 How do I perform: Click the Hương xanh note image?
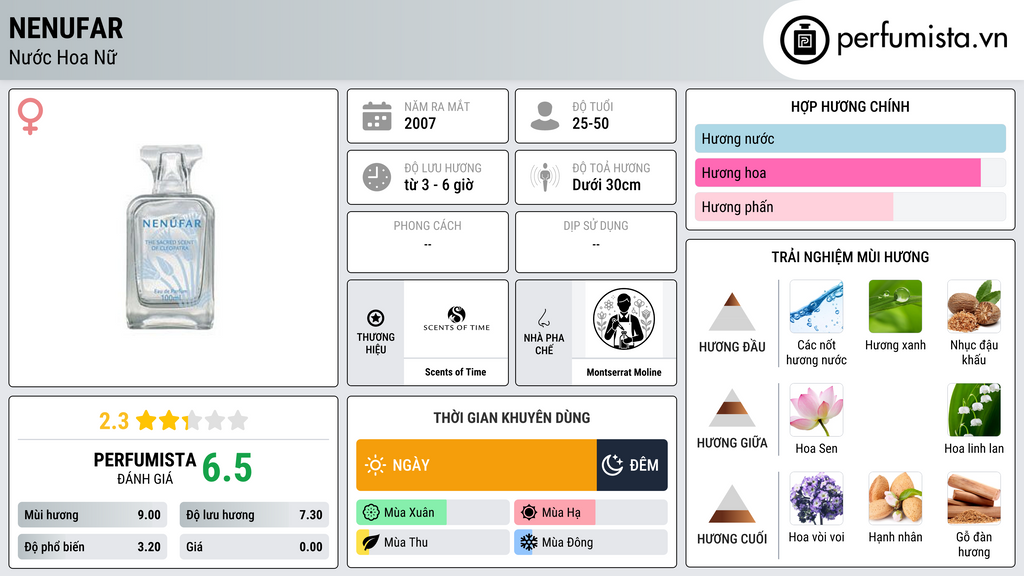[895, 307]
